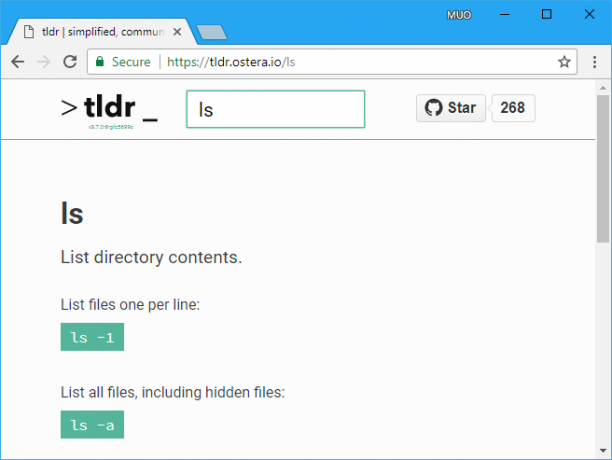Select the ls -a command block
The height and width of the screenshot is (460, 612).
92,424
